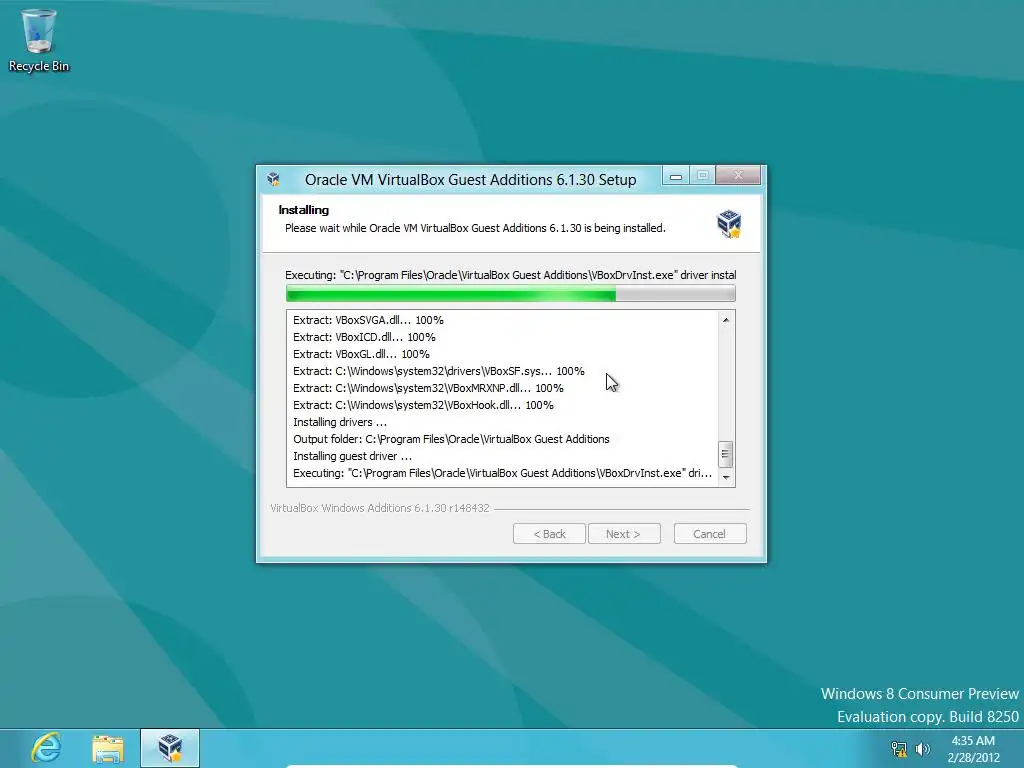Click the 'Please wait while Oracle VM VirtualBox' message

coord(475,228)
